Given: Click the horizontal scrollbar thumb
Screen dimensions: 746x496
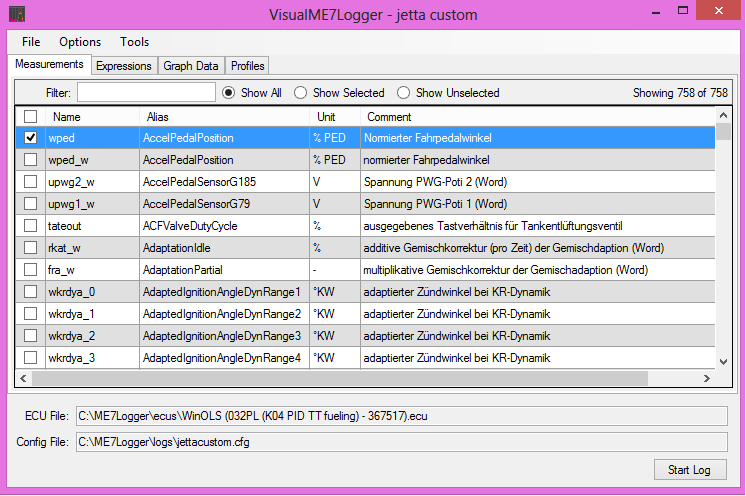Looking at the screenshot, I should [x=340, y=379].
